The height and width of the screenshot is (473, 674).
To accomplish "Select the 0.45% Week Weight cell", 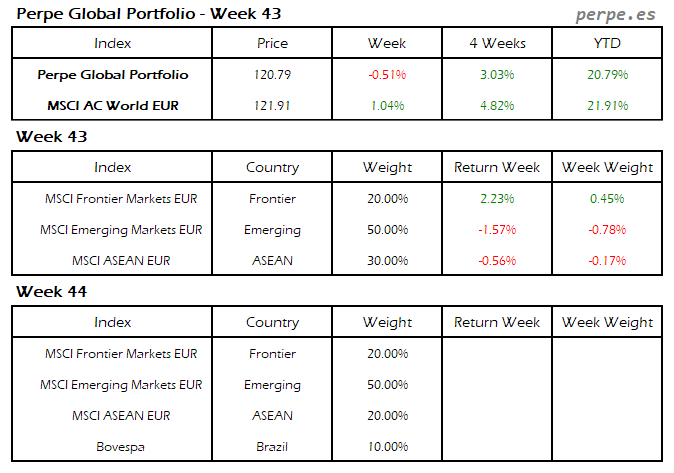I will coord(608,199).
